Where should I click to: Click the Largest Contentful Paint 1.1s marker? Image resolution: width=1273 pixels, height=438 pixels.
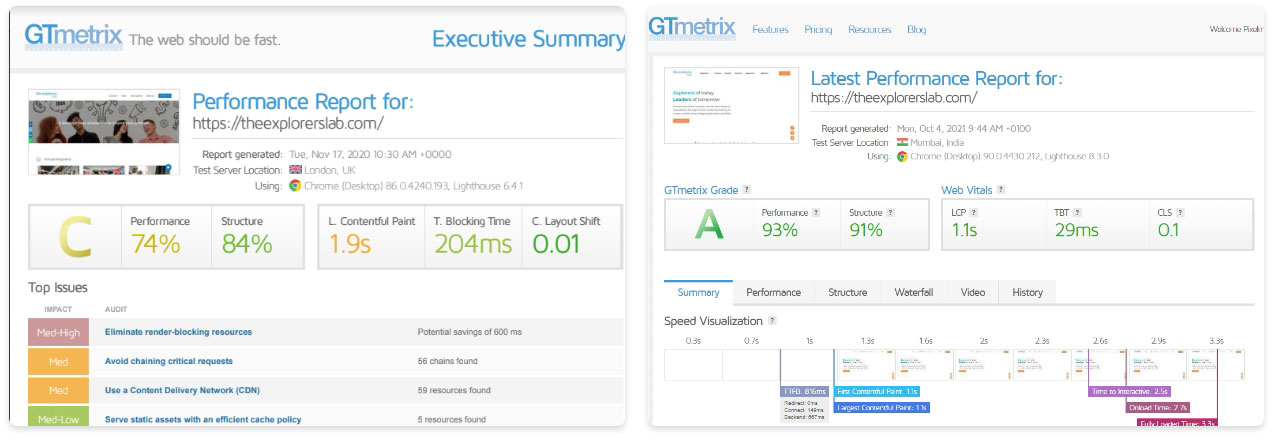[x=882, y=407]
